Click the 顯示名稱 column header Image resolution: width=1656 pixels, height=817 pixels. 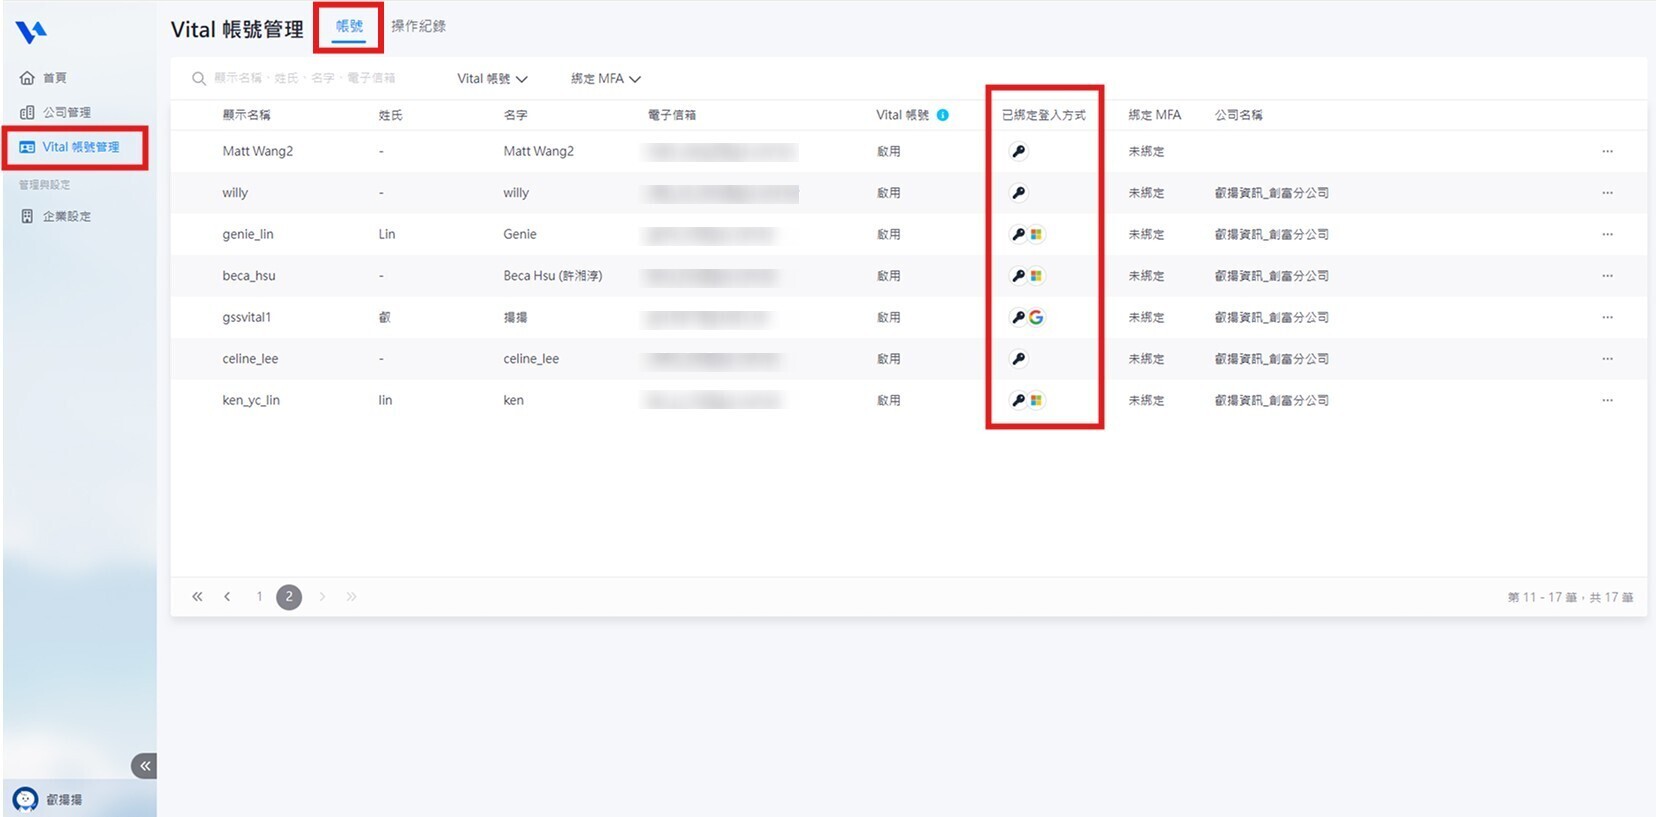pos(246,115)
